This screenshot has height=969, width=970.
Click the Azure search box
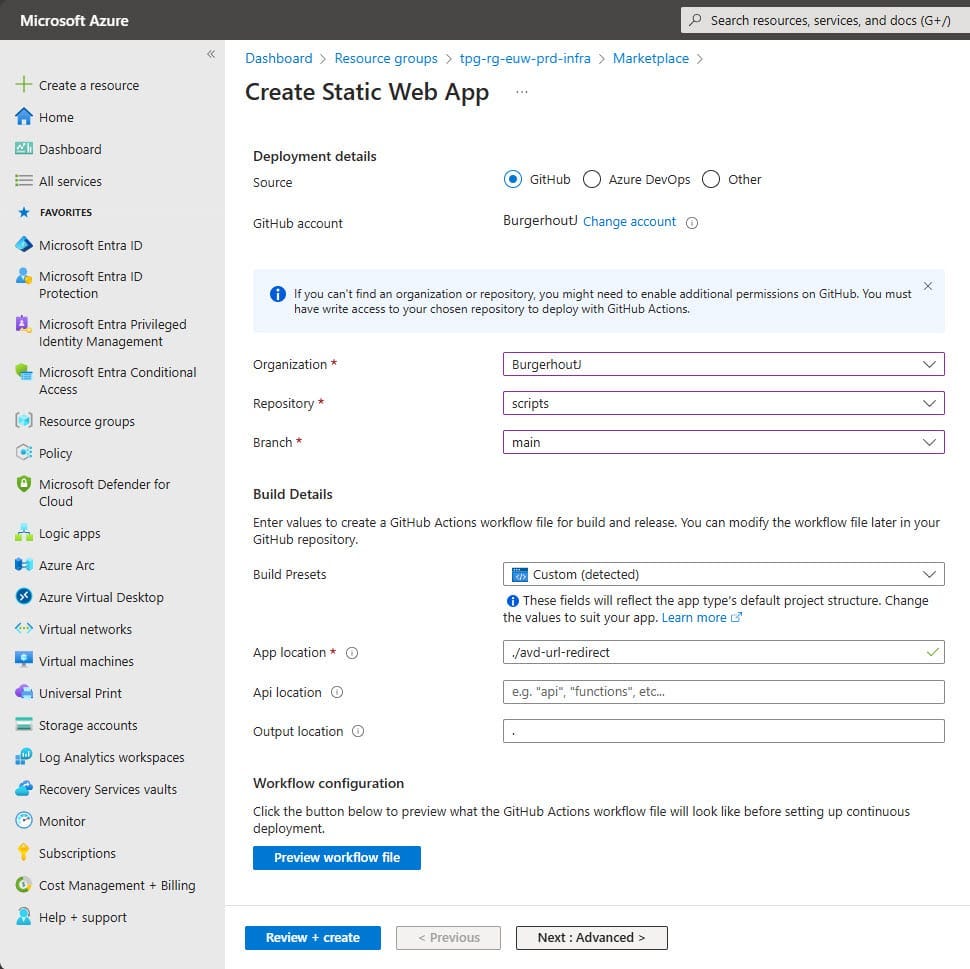pos(825,20)
